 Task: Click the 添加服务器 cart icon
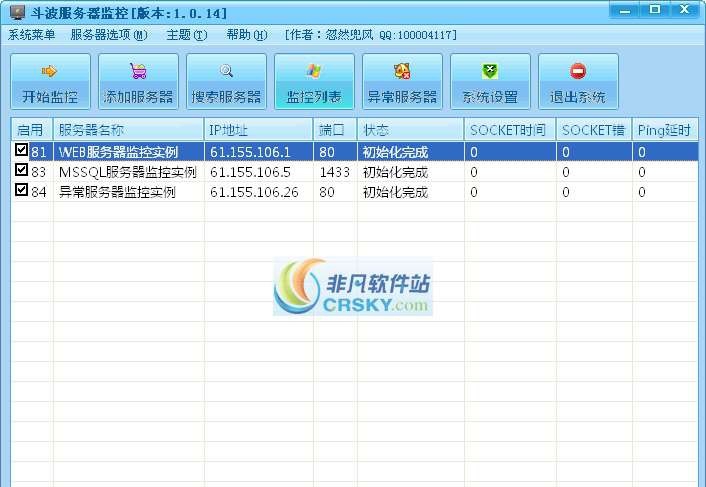pyautogui.click(x=138, y=71)
